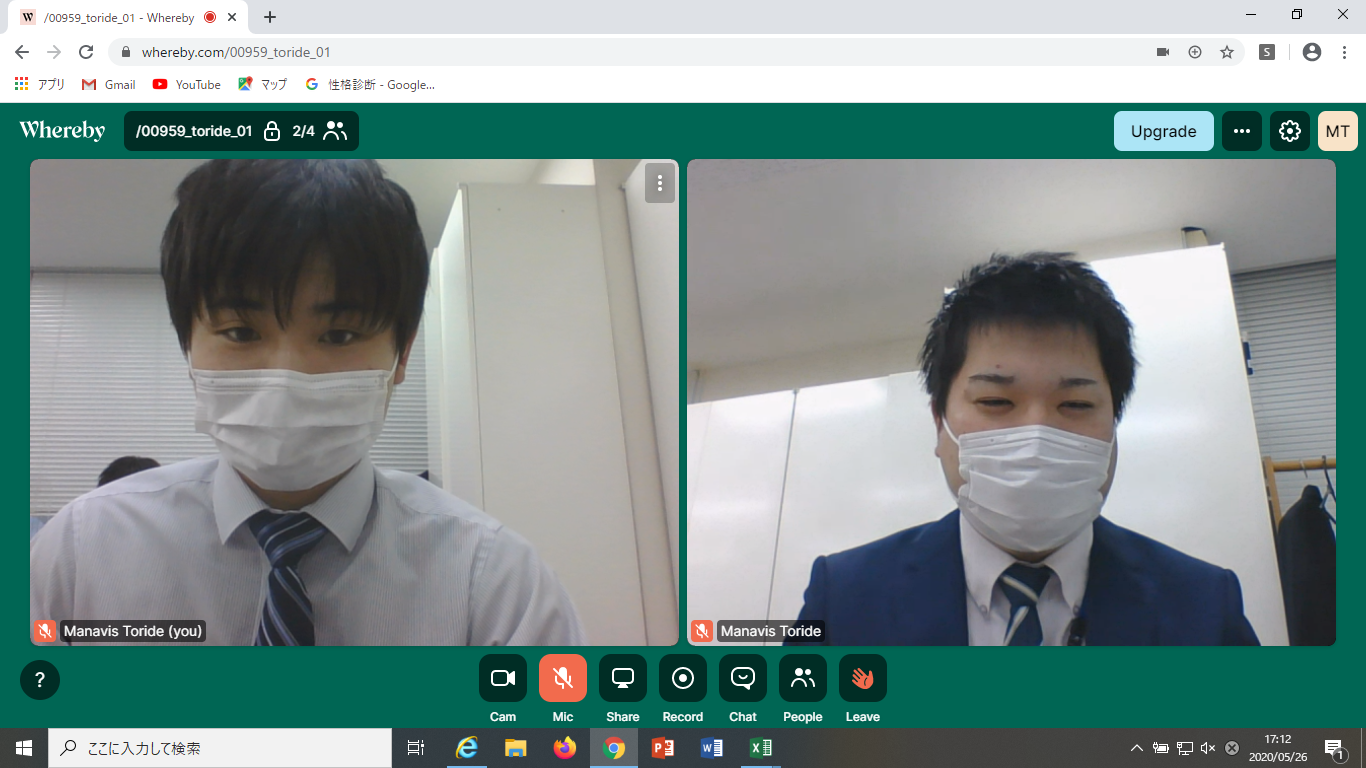Open Internet Explorer from taskbar
Image resolution: width=1366 pixels, height=768 pixels.
click(467, 748)
